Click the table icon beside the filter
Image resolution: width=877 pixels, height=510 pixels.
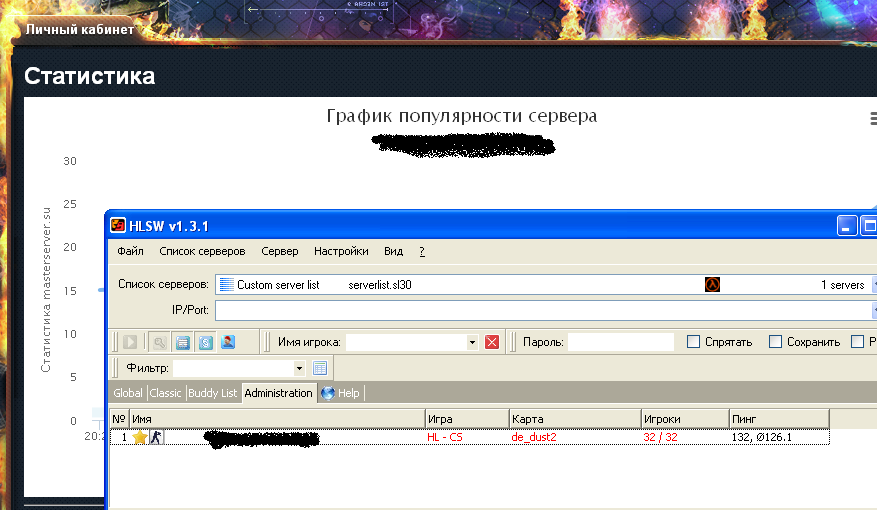point(320,368)
